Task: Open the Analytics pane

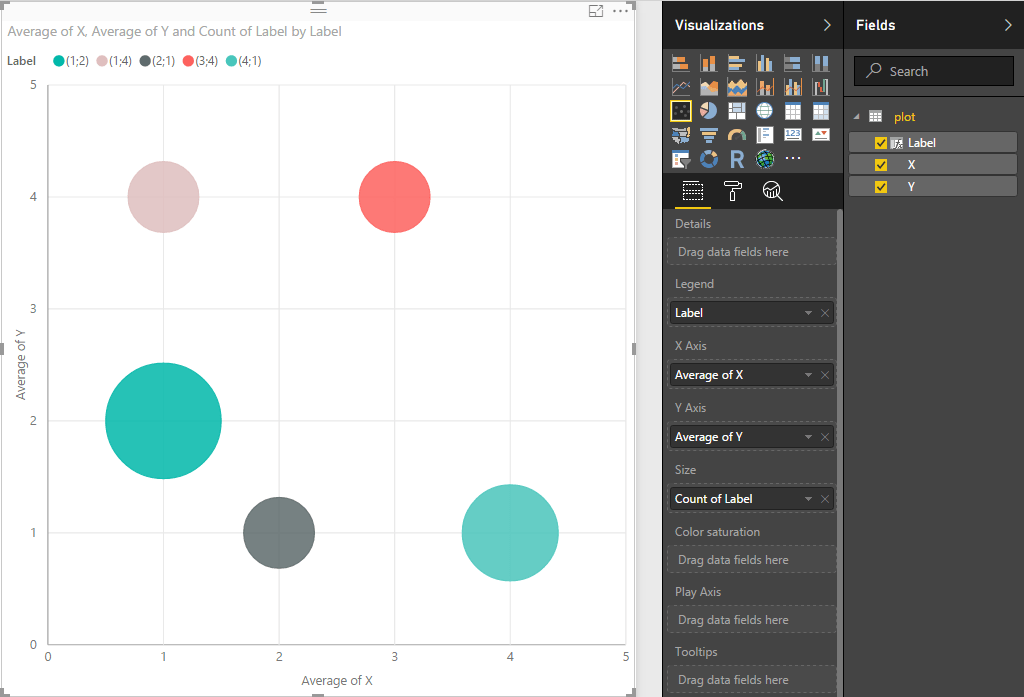Action: (772, 190)
